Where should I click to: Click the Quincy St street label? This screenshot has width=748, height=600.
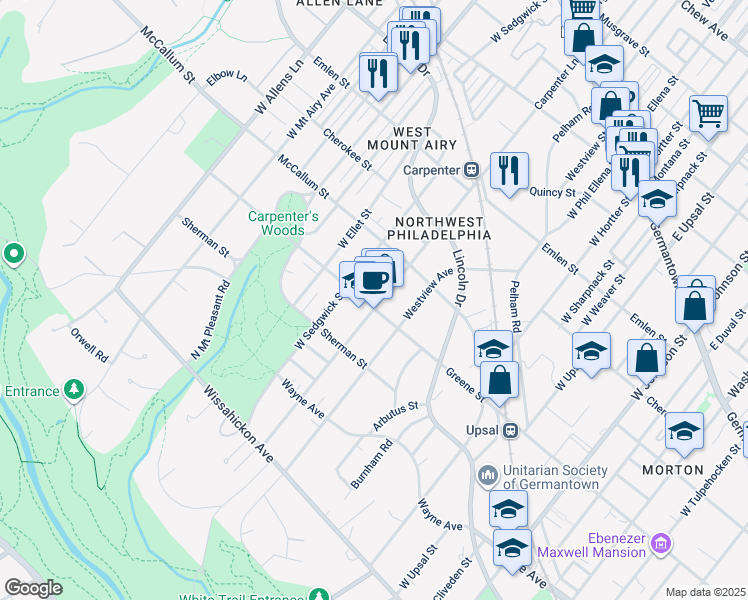tap(552, 192)
